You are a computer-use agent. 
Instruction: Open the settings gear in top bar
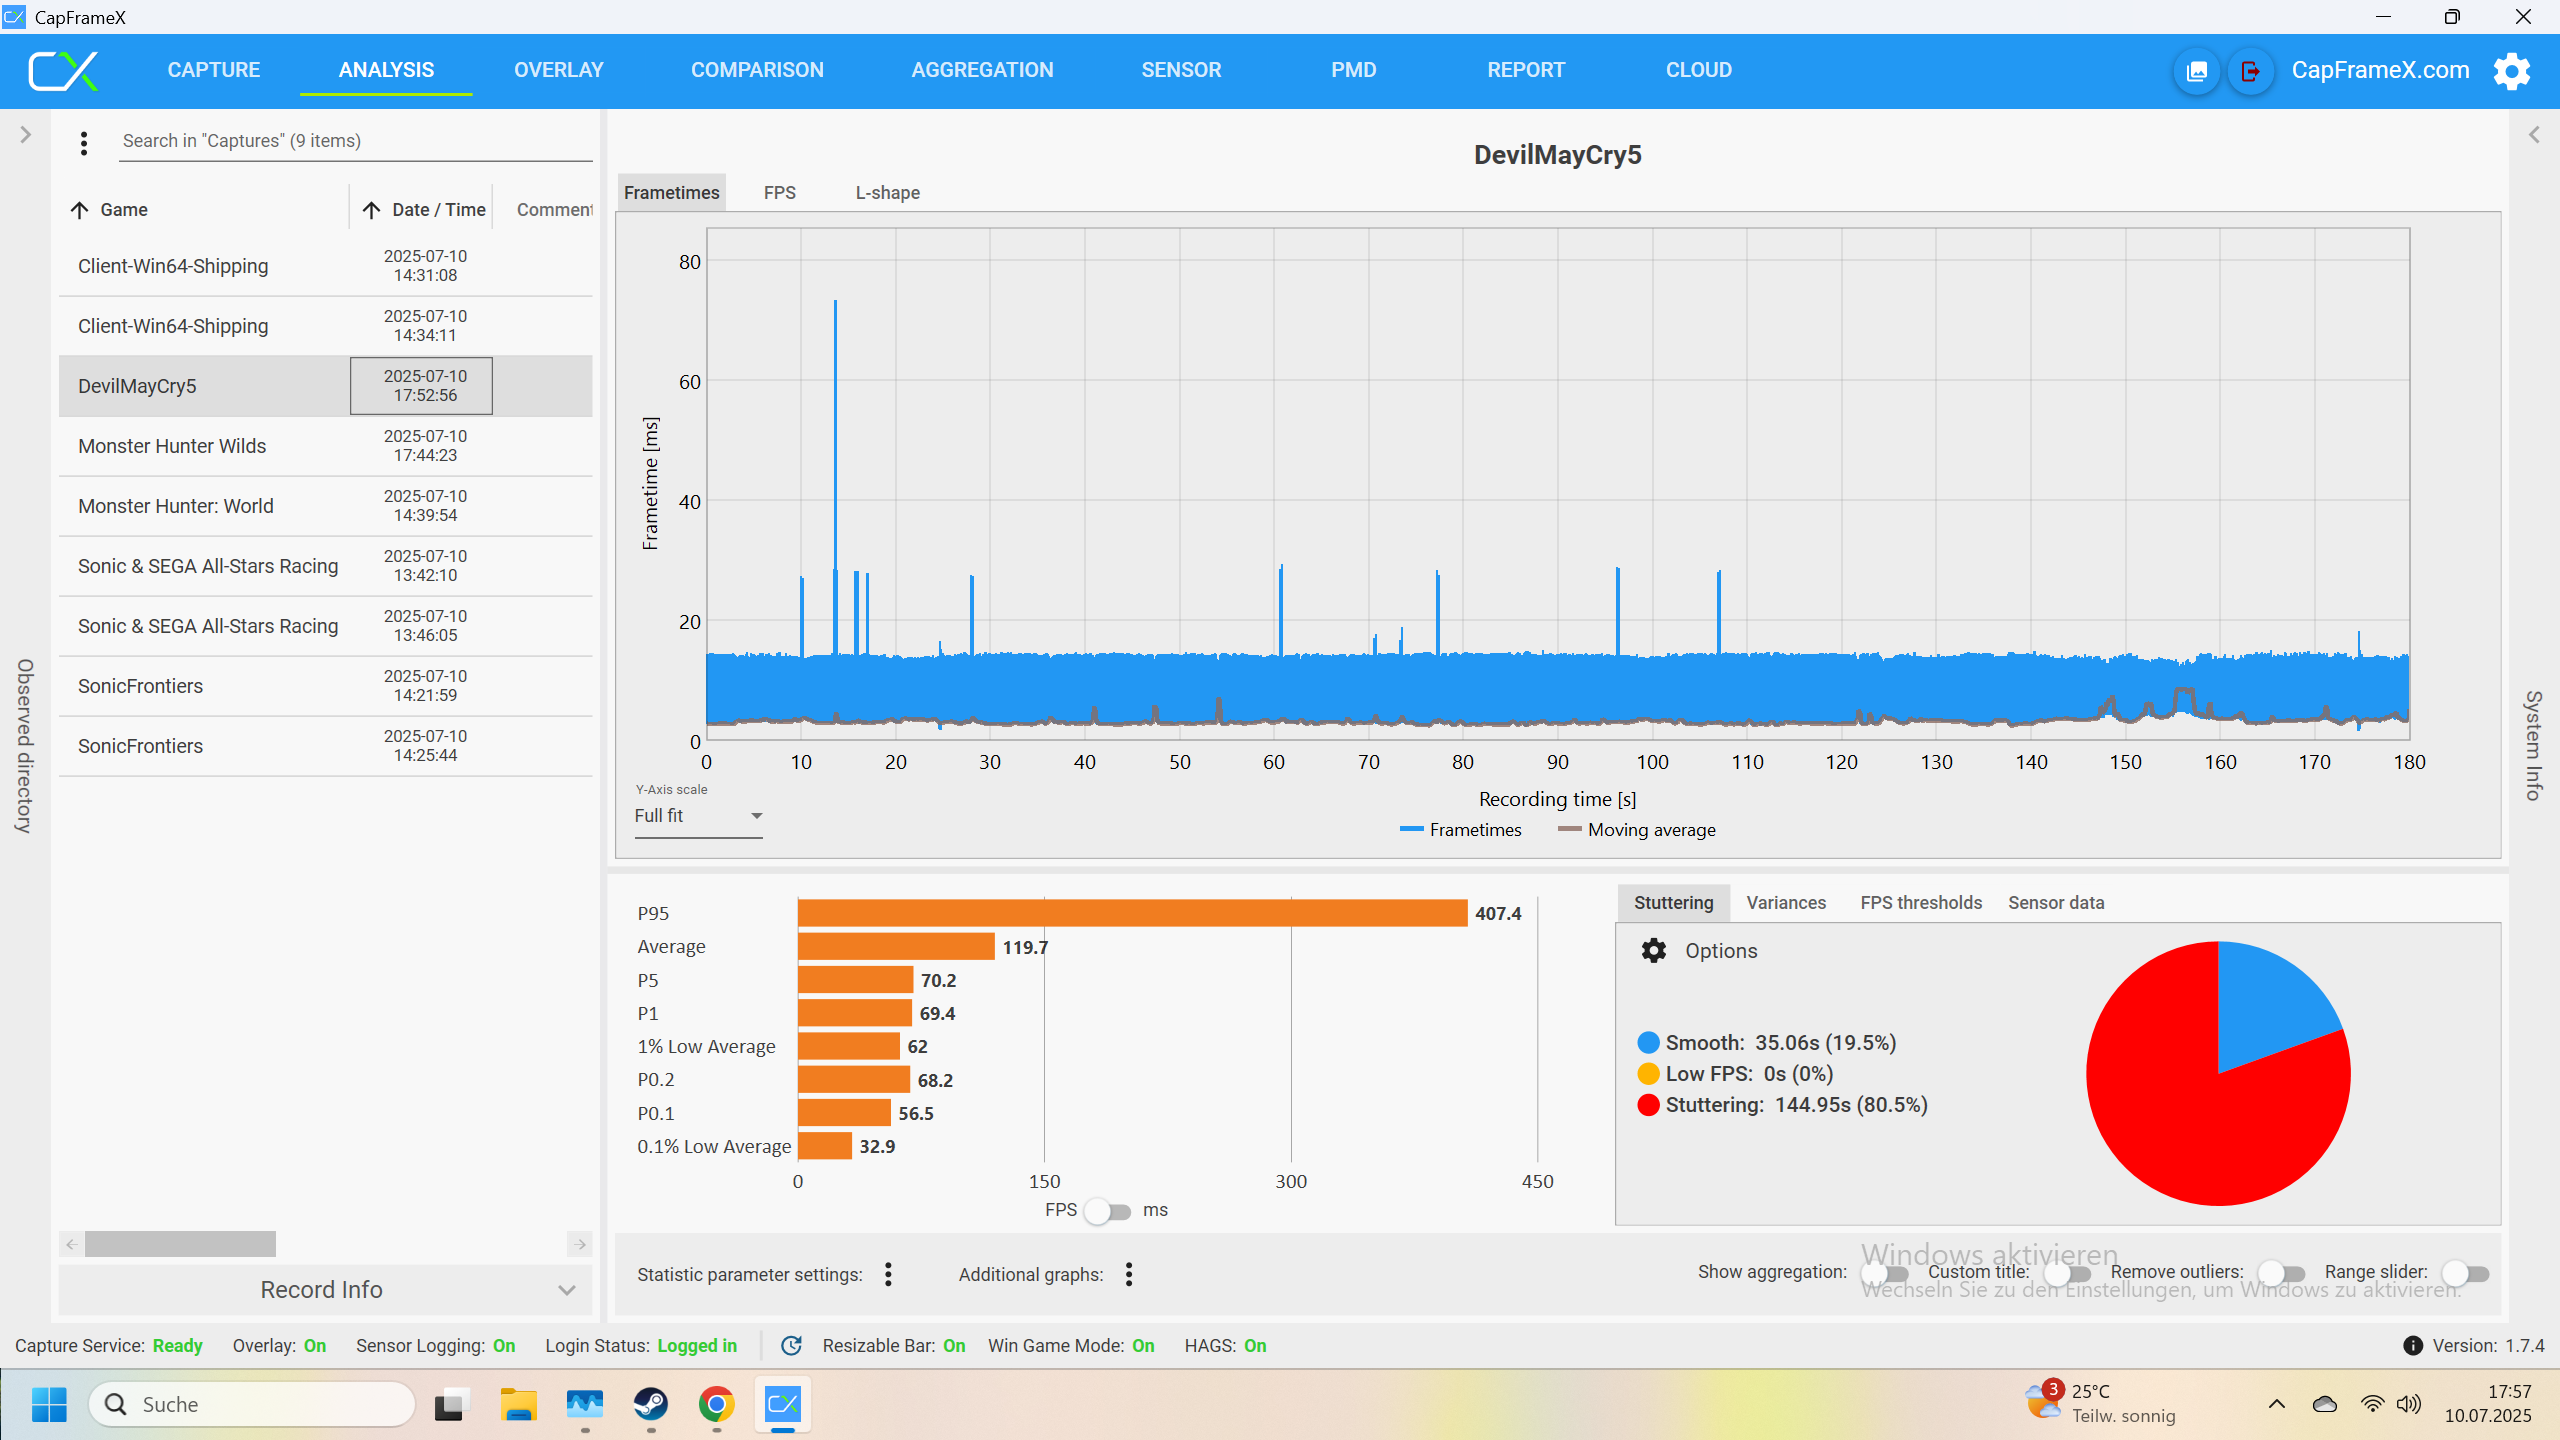pos(2511,71)
